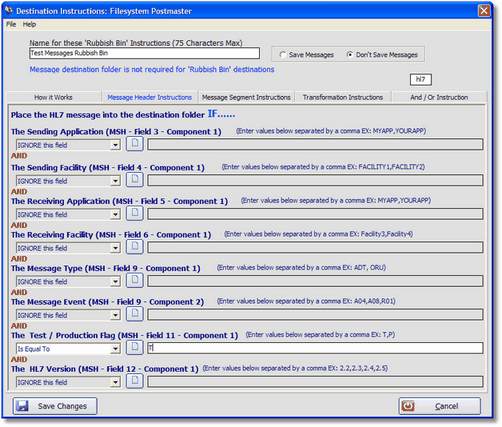
Task: Click document icon beside Test / Production Flag
Action: tap(135, 348)
